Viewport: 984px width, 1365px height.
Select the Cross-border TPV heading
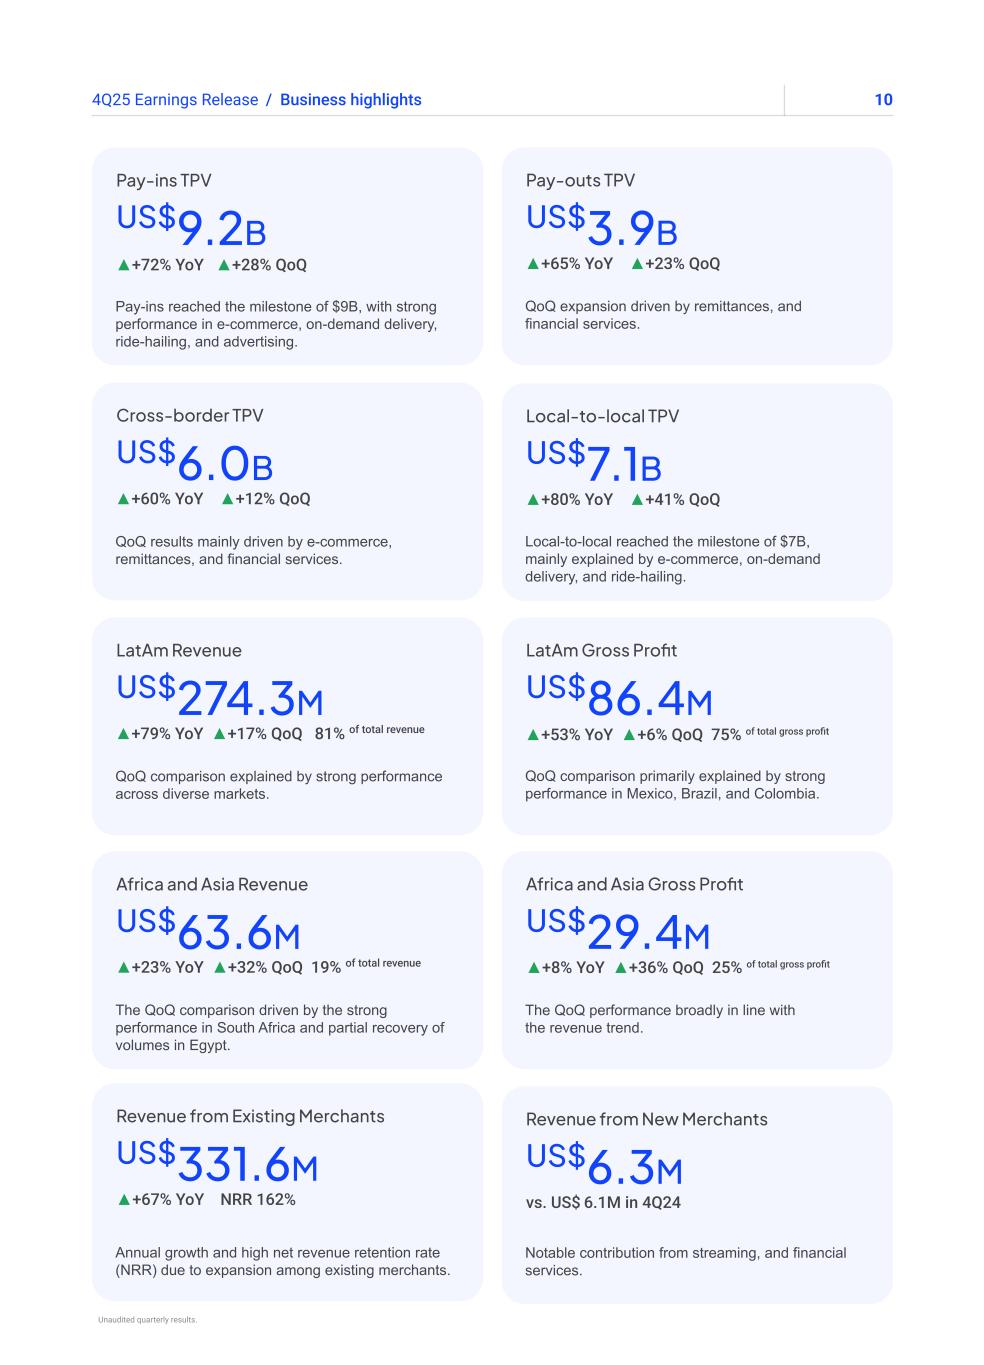click(190, 416)
